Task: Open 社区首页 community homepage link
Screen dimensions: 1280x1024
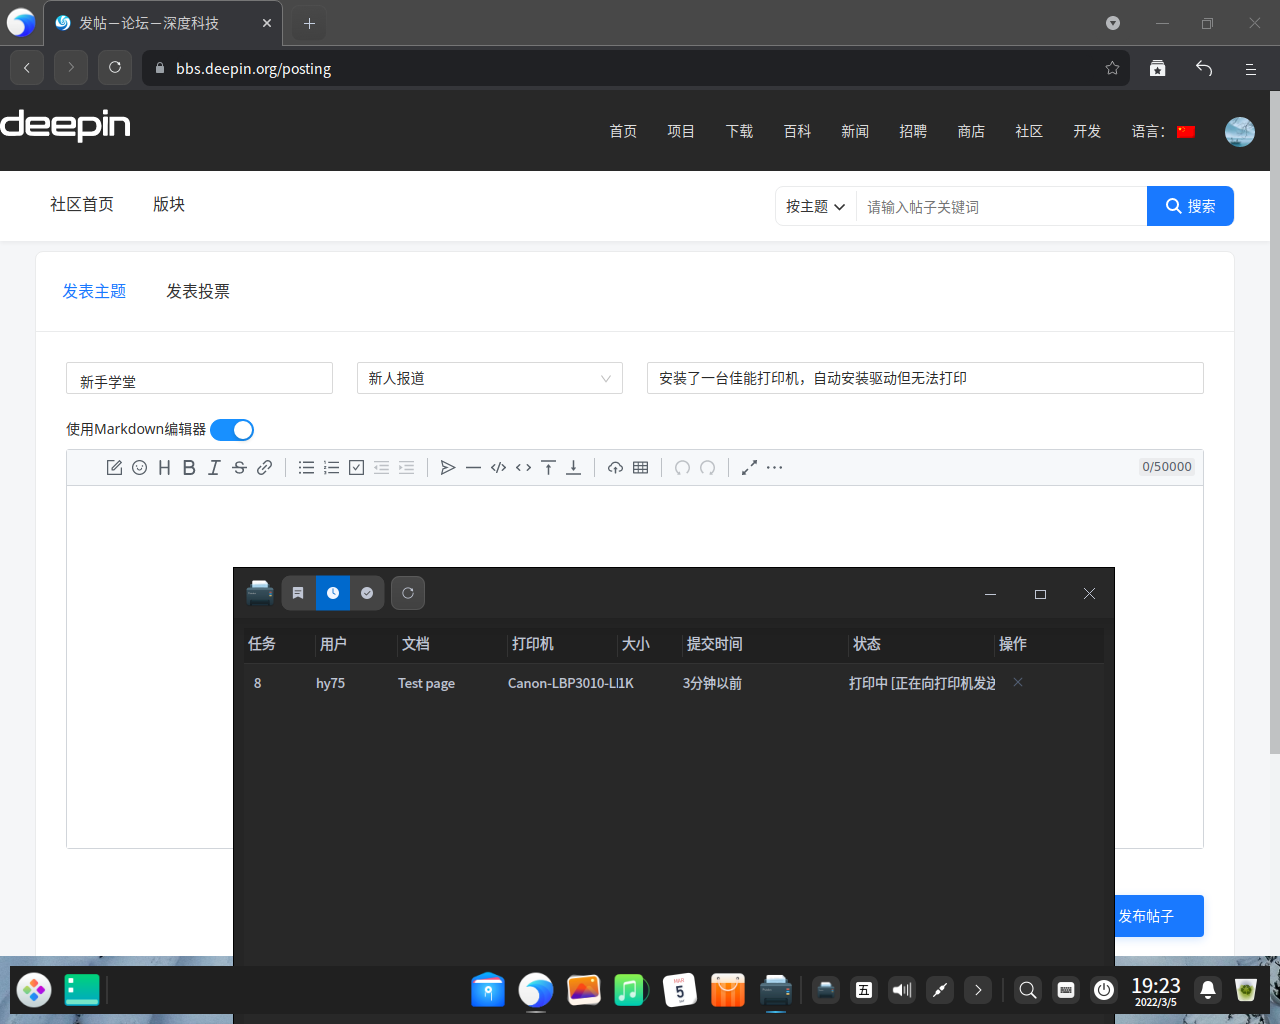Action: [81, 204]
